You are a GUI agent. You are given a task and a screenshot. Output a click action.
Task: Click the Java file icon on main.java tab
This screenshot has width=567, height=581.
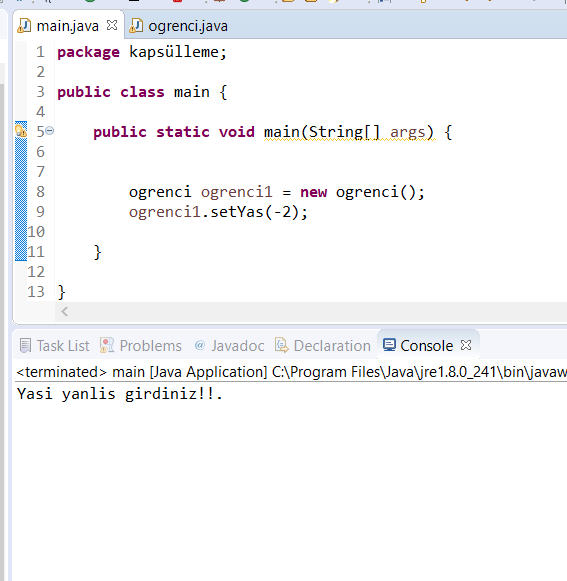pos(24,26)
